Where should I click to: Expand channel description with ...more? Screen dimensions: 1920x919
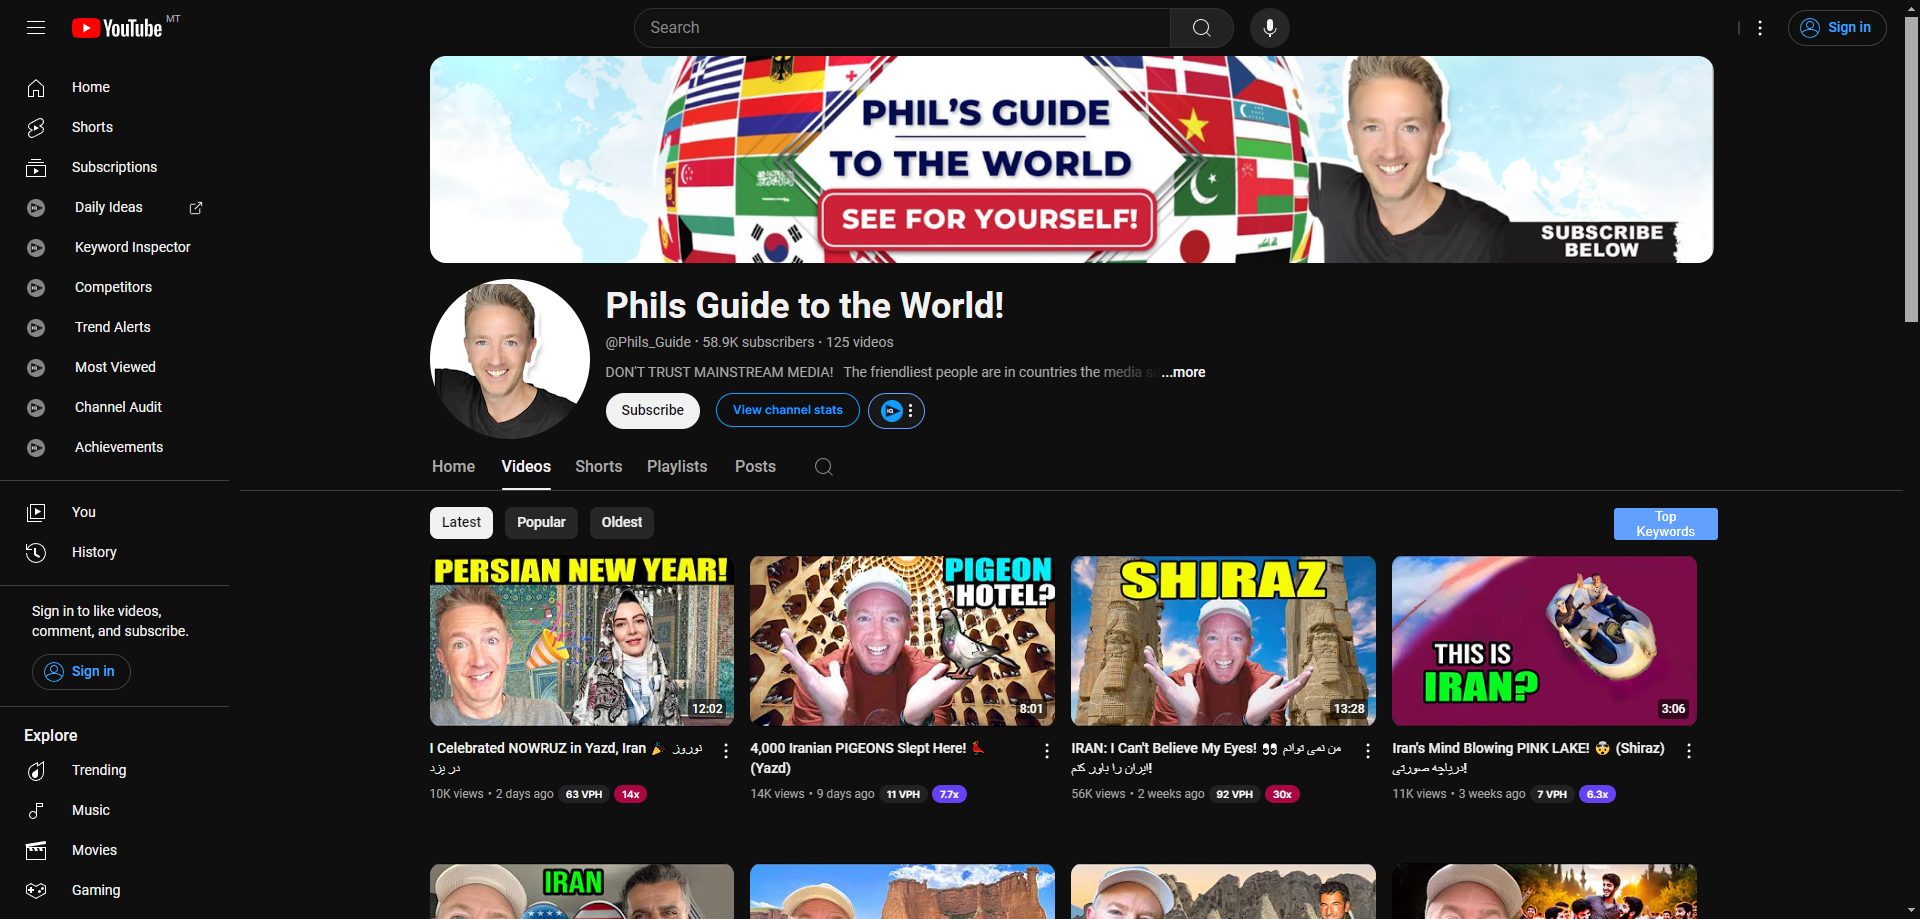(x=1184, y=372)
